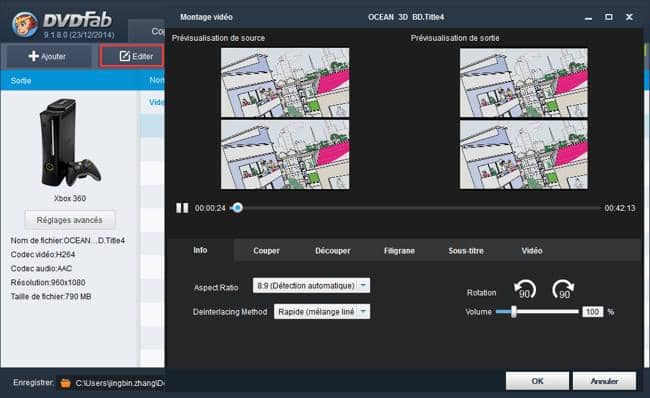Click the bottom source preview frame
The height and width of the screenshot is (398, 650).
click(285, 155)
